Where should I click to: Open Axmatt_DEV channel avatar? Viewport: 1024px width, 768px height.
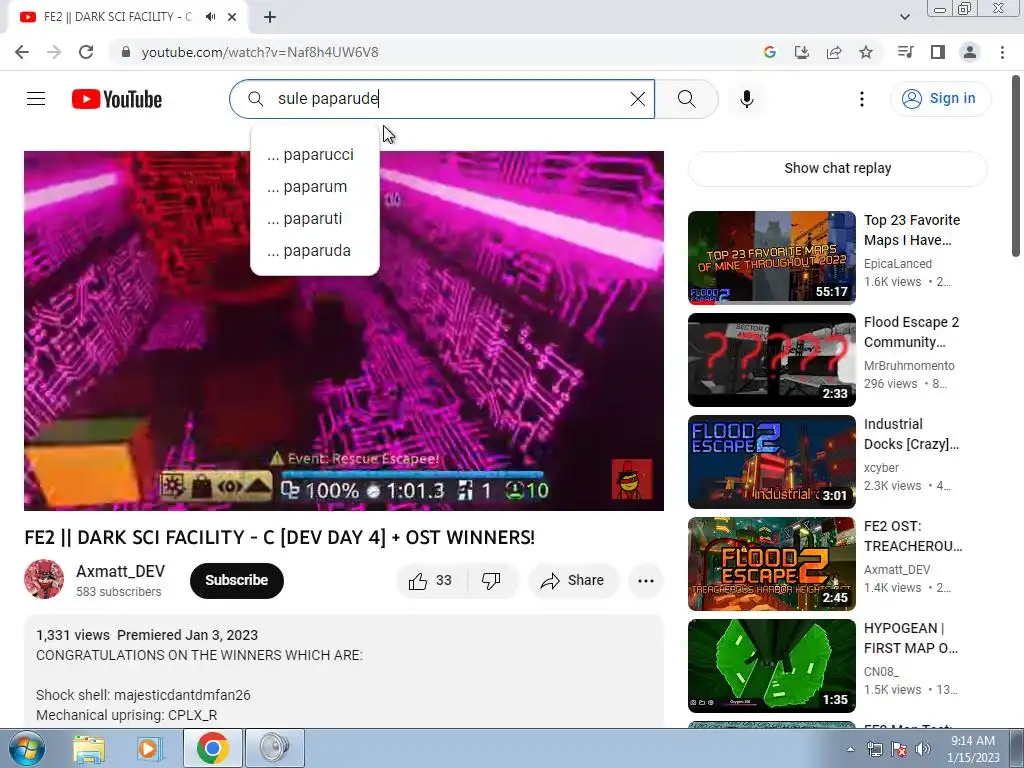[x=44, y=579]
